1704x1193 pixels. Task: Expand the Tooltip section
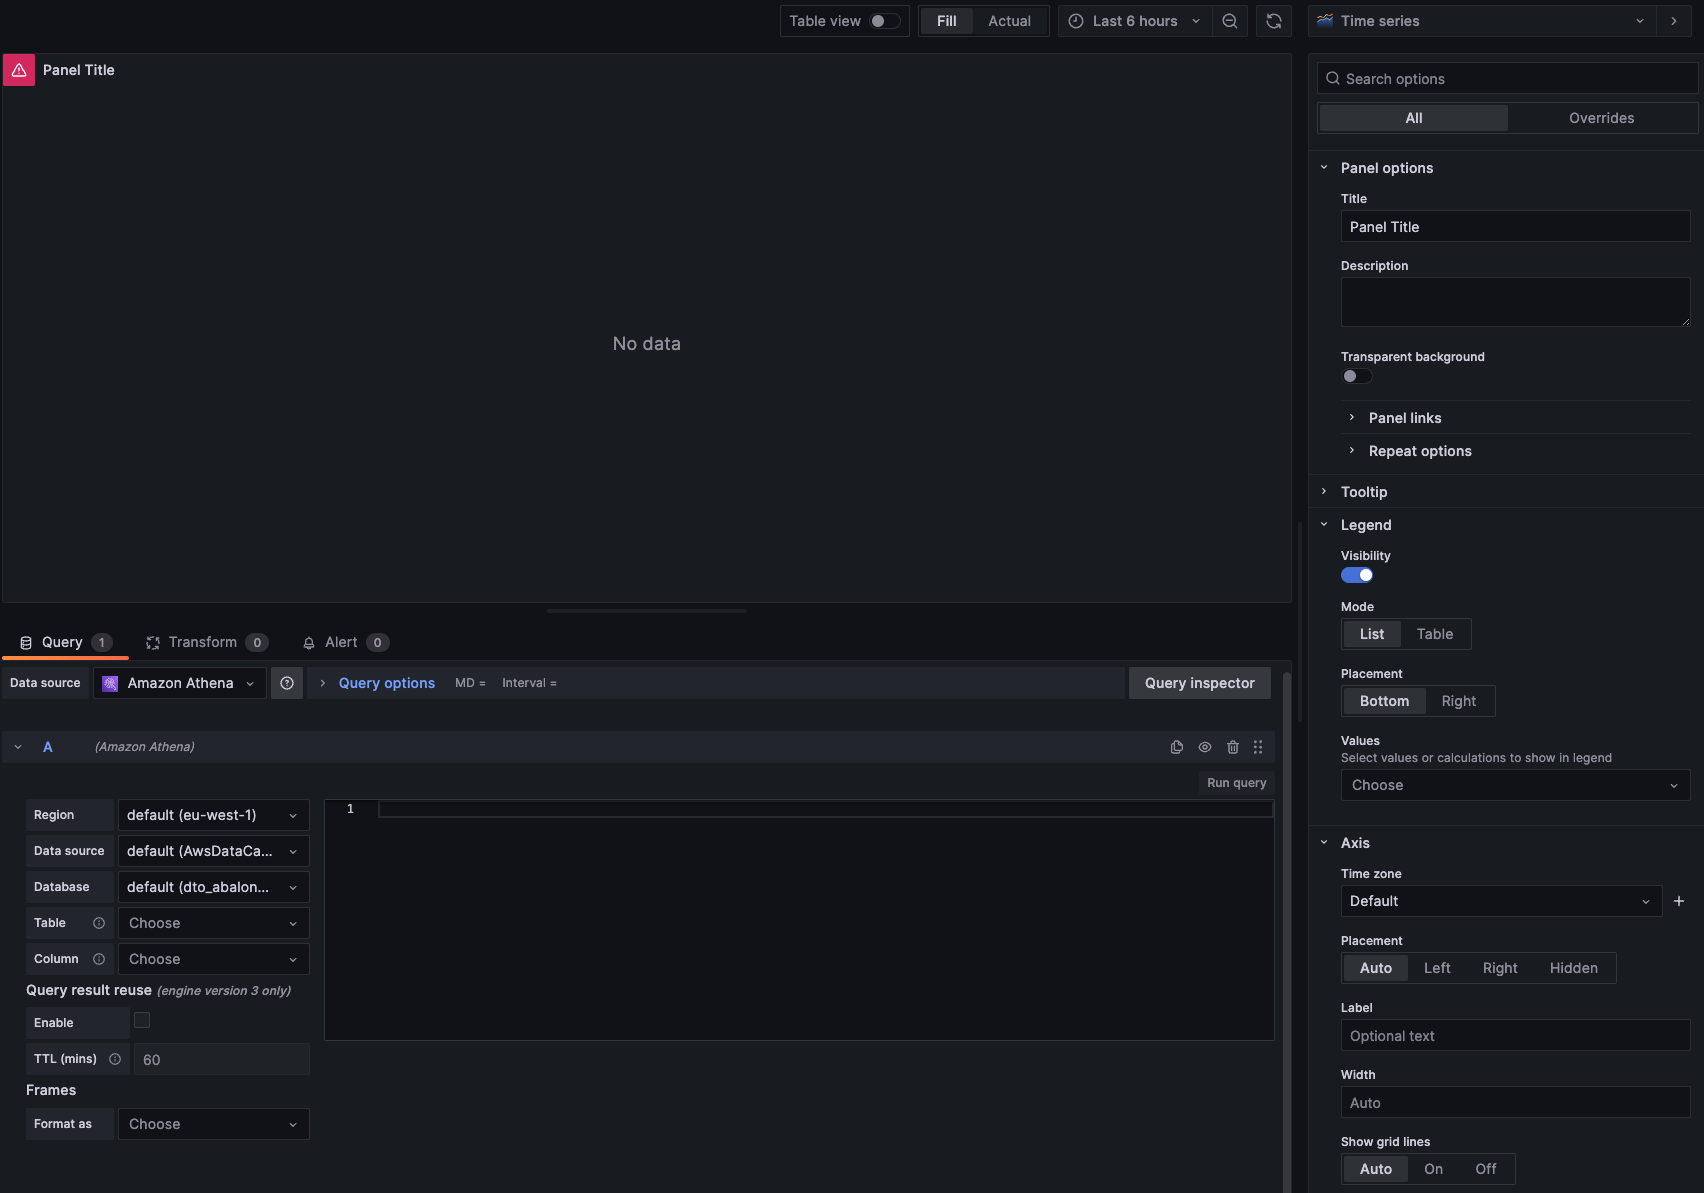pos(1363,492)
